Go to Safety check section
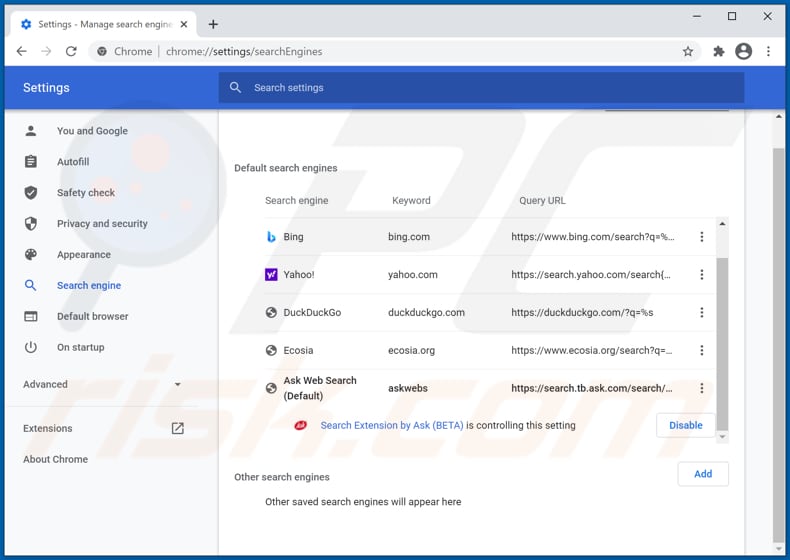Screen dimensions: 790x560 click(x=86, y=193)
